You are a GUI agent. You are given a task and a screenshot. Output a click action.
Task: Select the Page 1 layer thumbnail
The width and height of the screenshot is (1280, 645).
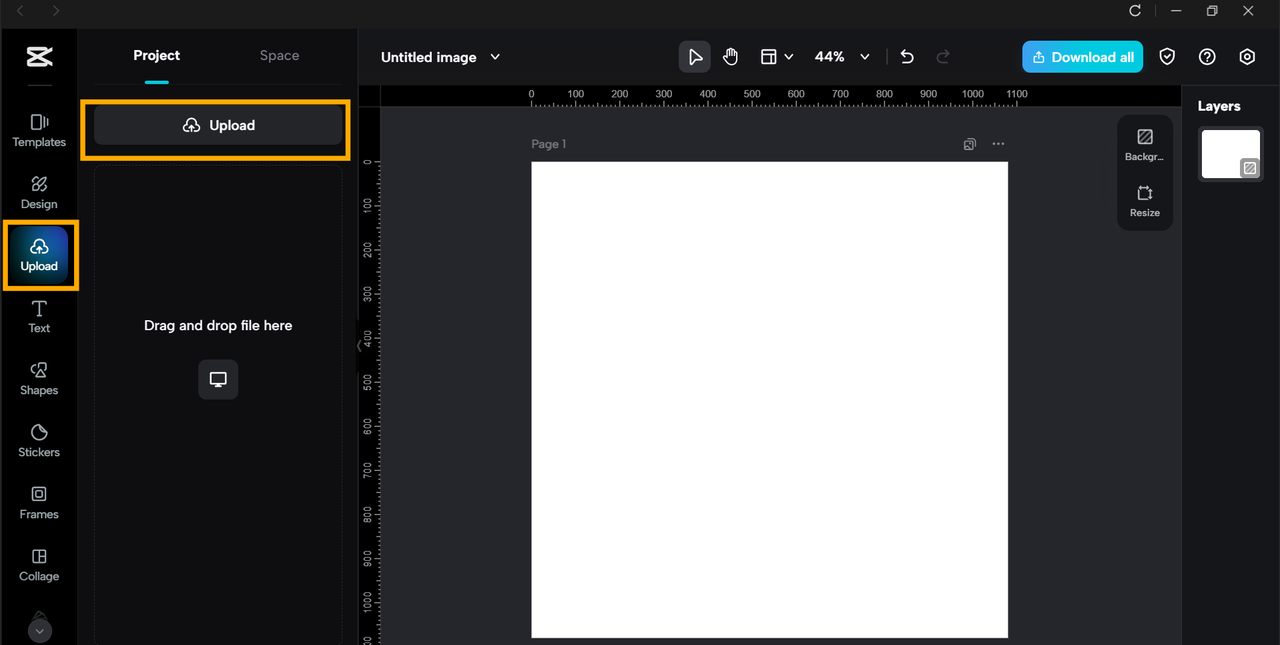pyautogui.click(x=1230, y=154)
